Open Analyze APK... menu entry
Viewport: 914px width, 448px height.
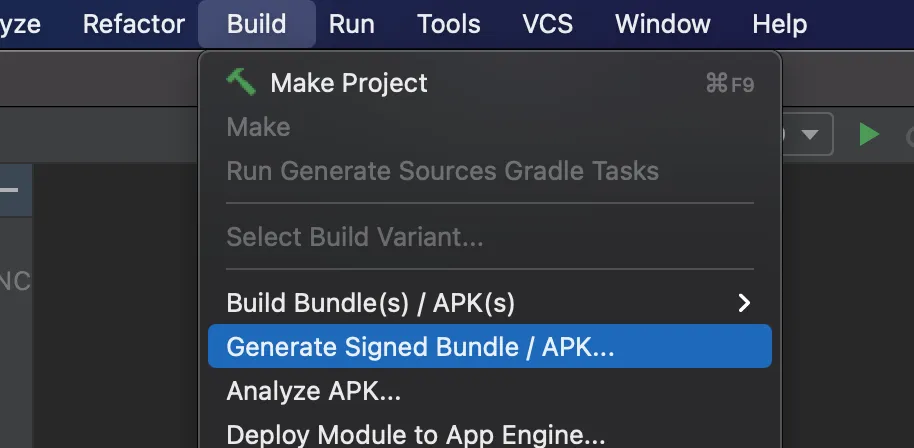(314, 391)
